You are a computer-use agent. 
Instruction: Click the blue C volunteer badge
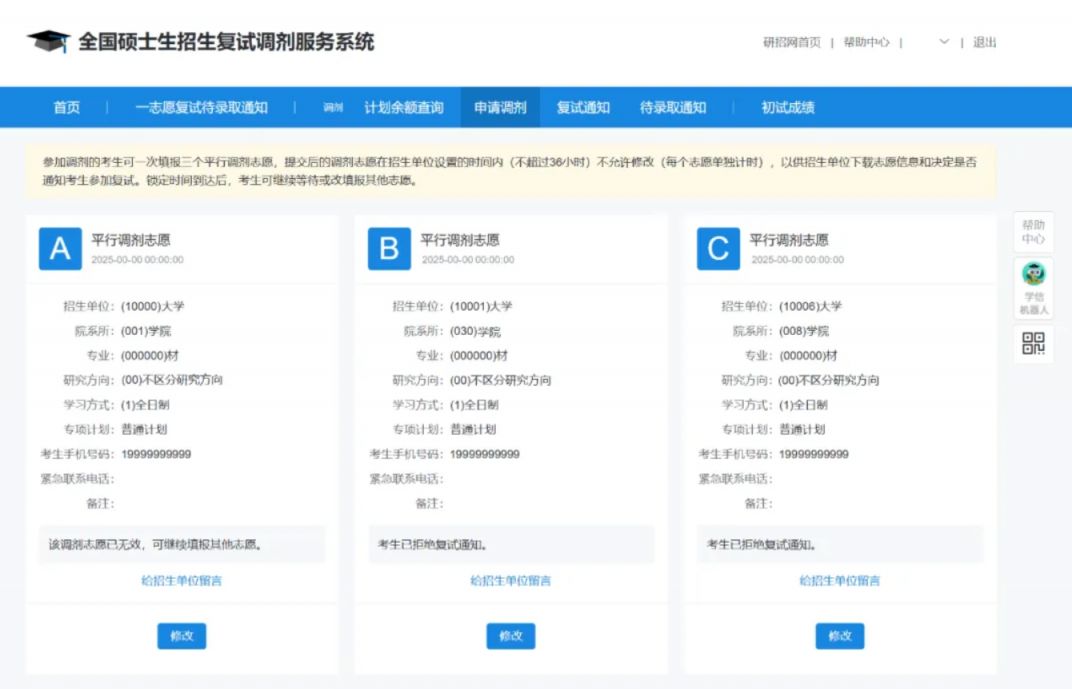[718, 249]
